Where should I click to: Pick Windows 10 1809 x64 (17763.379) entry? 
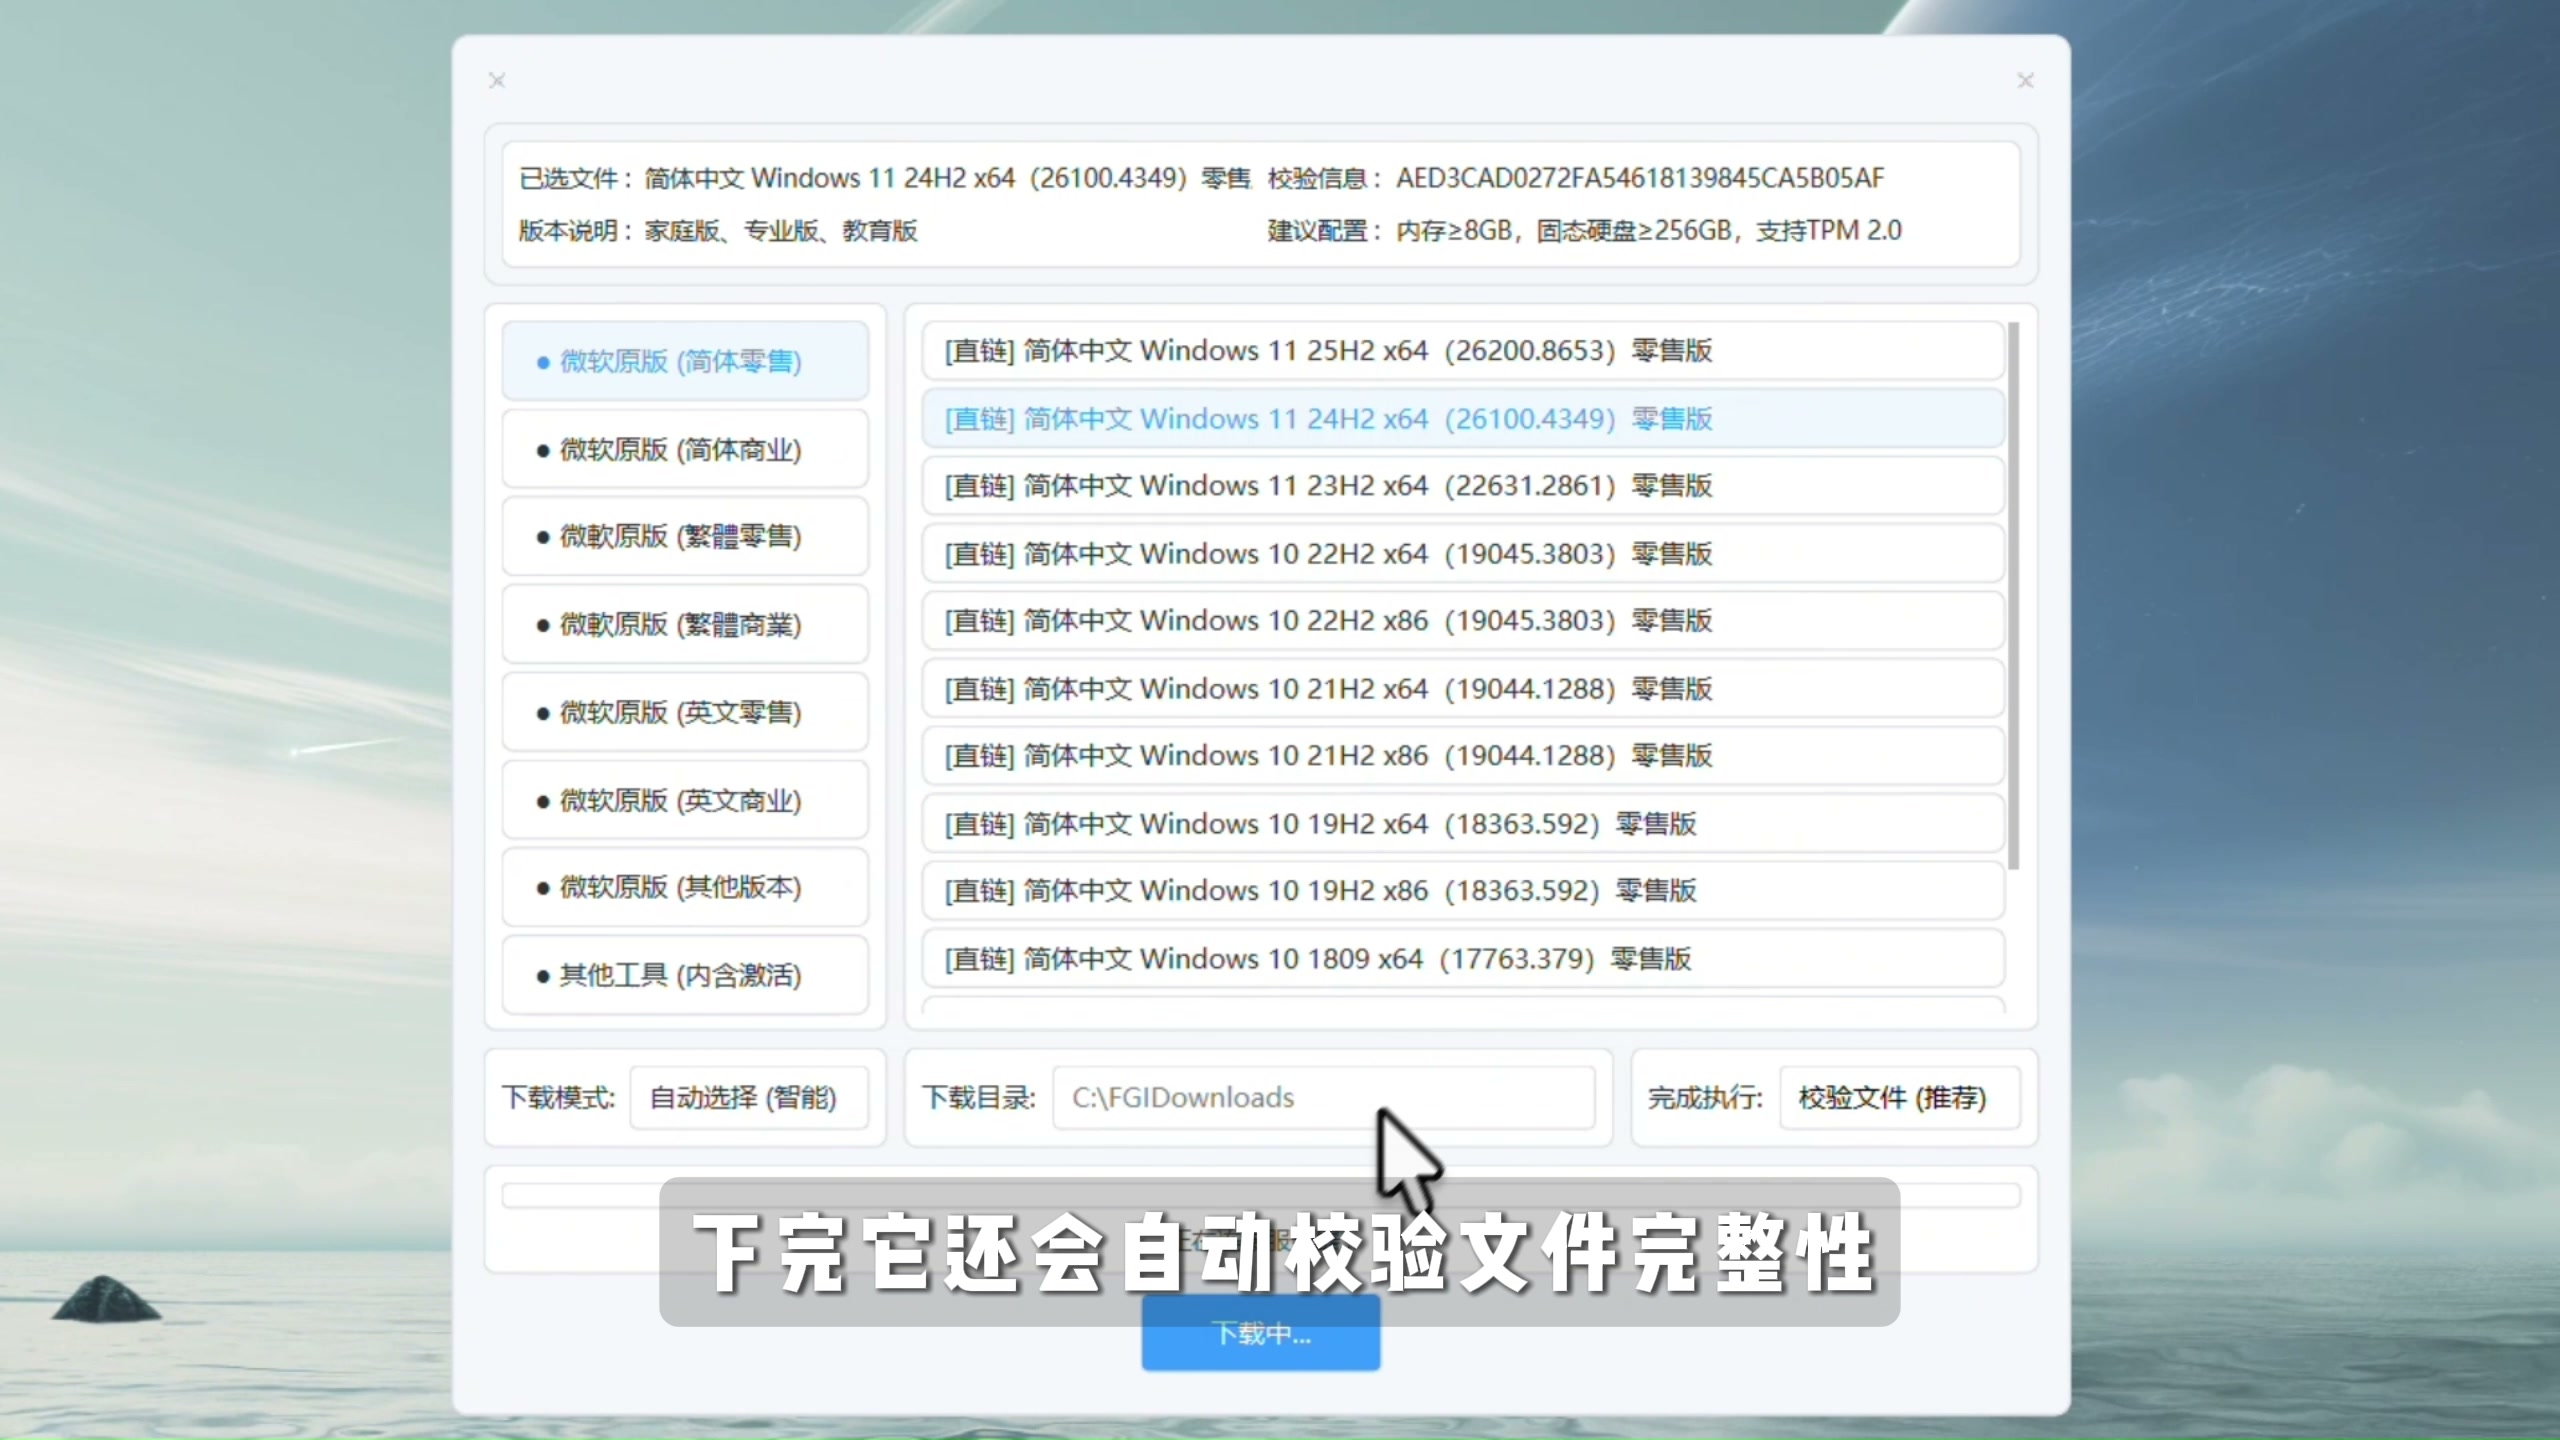click(x=1463, y=958)
